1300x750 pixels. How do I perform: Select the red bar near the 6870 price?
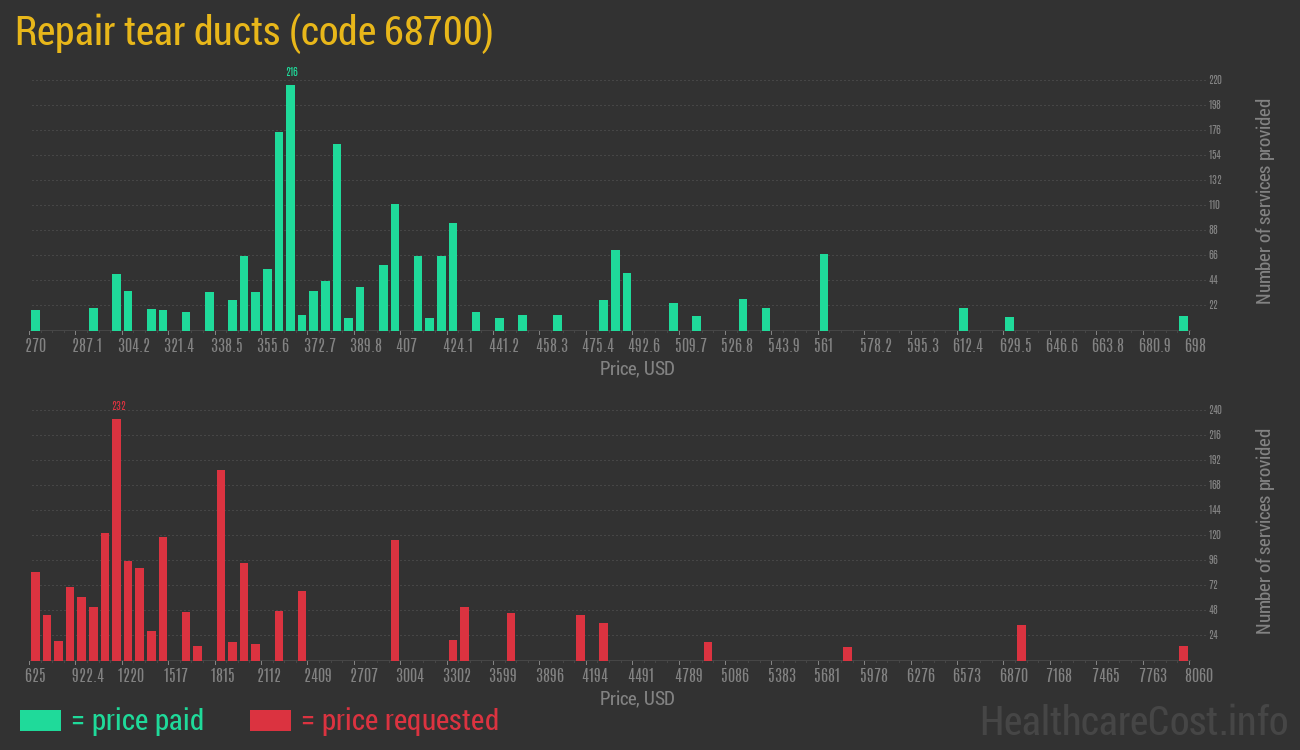pyautogui.click(x=1021, y=642)
